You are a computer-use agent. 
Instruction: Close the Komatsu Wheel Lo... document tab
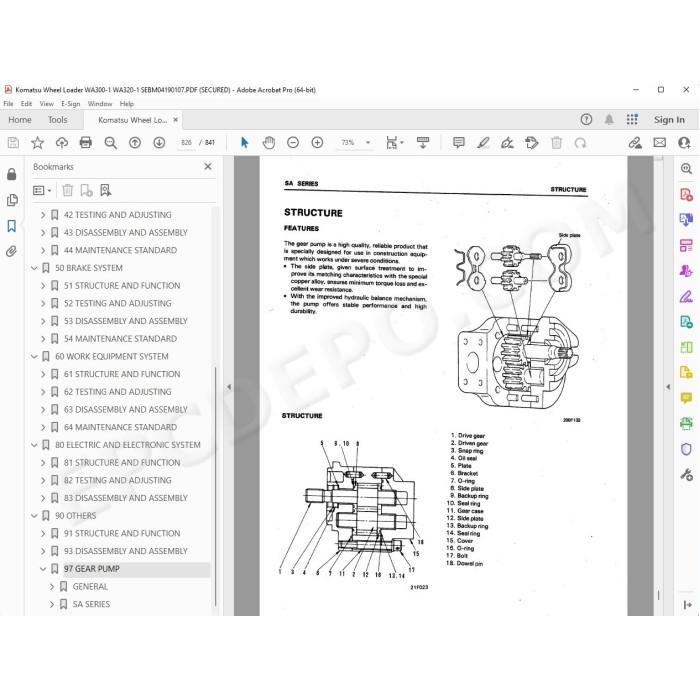(x=175, y=120)
